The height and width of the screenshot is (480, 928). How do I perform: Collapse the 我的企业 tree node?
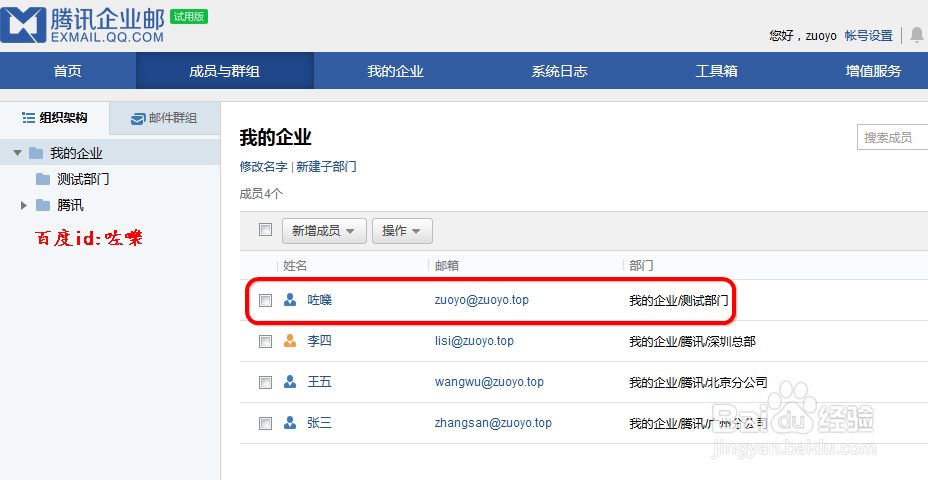[17, 153]
